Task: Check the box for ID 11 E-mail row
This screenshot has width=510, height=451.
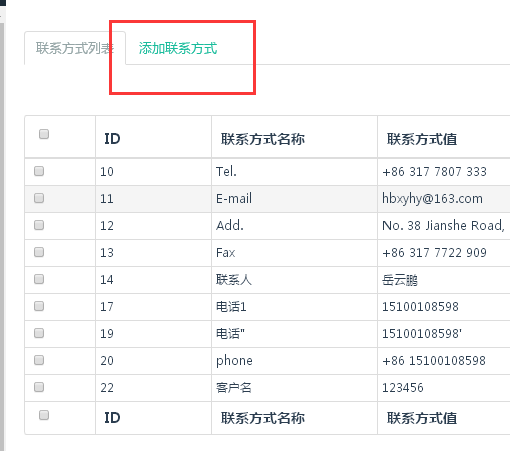Action: pyautogui.click(x=39, y=198)
